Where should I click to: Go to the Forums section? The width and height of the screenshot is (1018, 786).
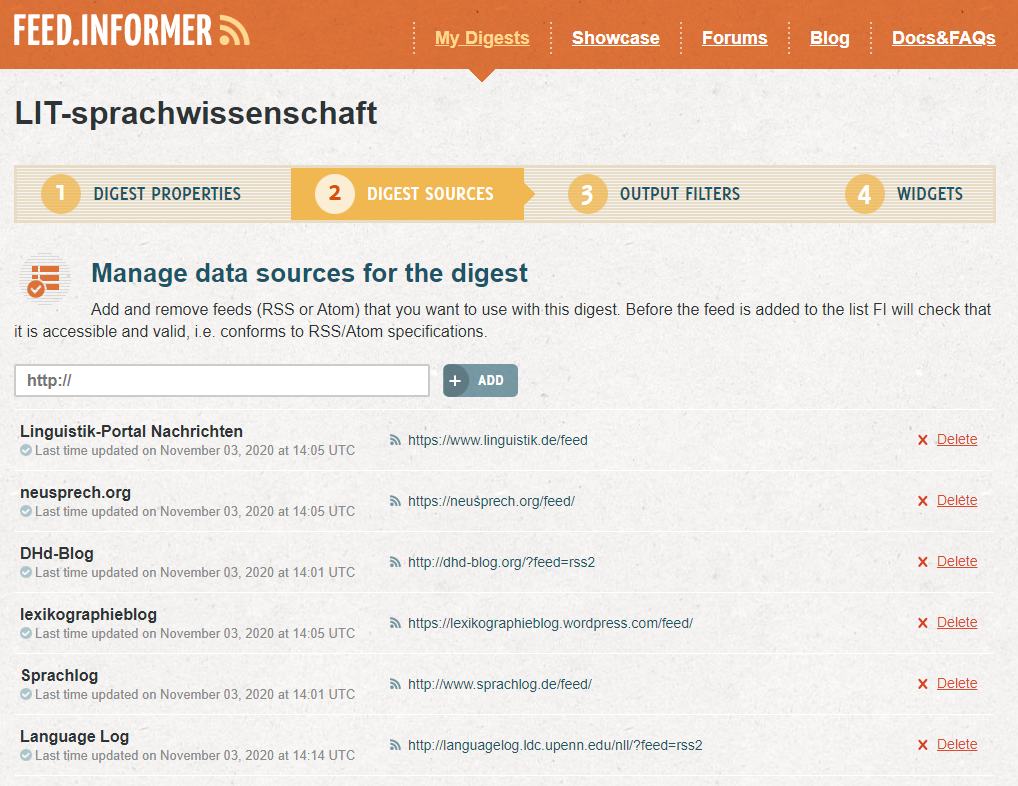[x=734, y=38]
